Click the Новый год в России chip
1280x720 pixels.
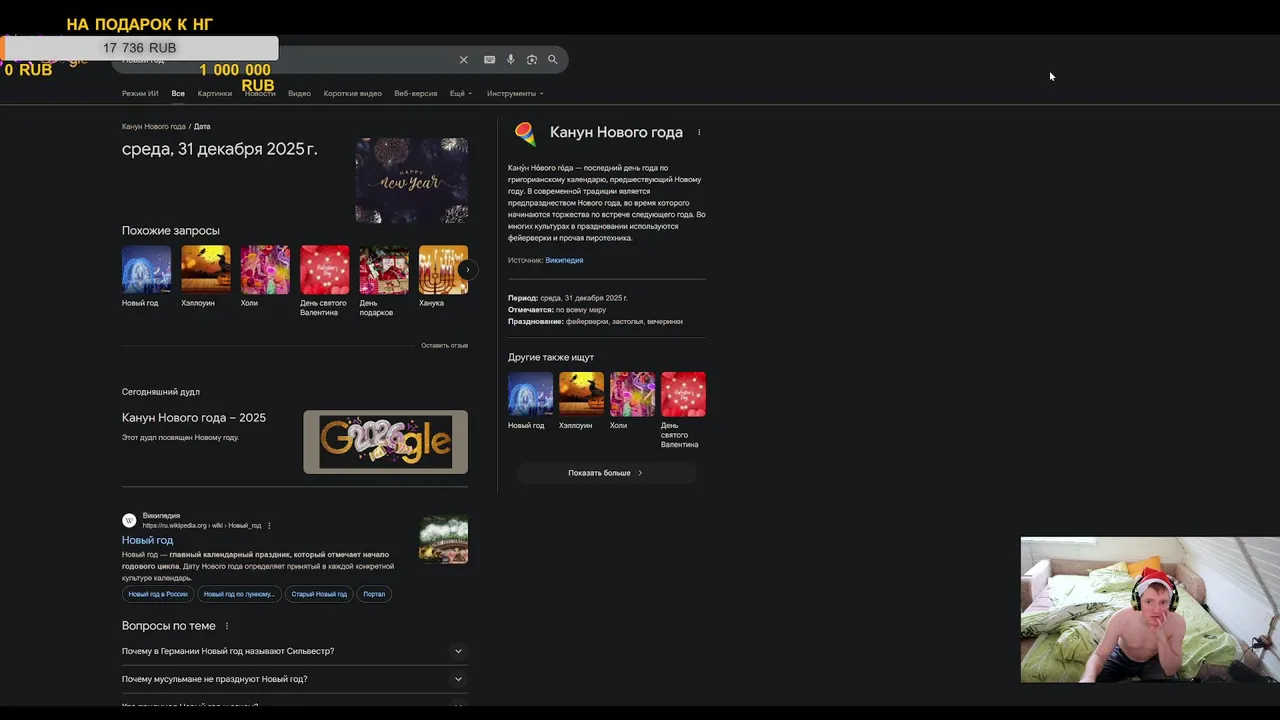157,594
